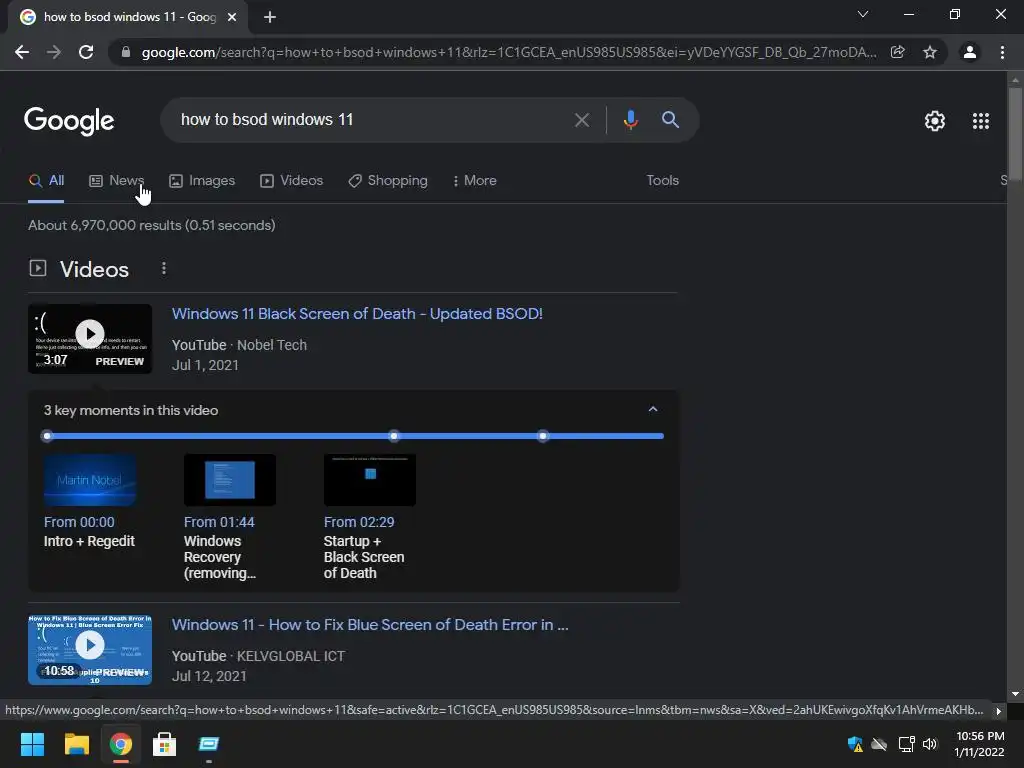Open Videos section three-dot options

pos(164,268)
